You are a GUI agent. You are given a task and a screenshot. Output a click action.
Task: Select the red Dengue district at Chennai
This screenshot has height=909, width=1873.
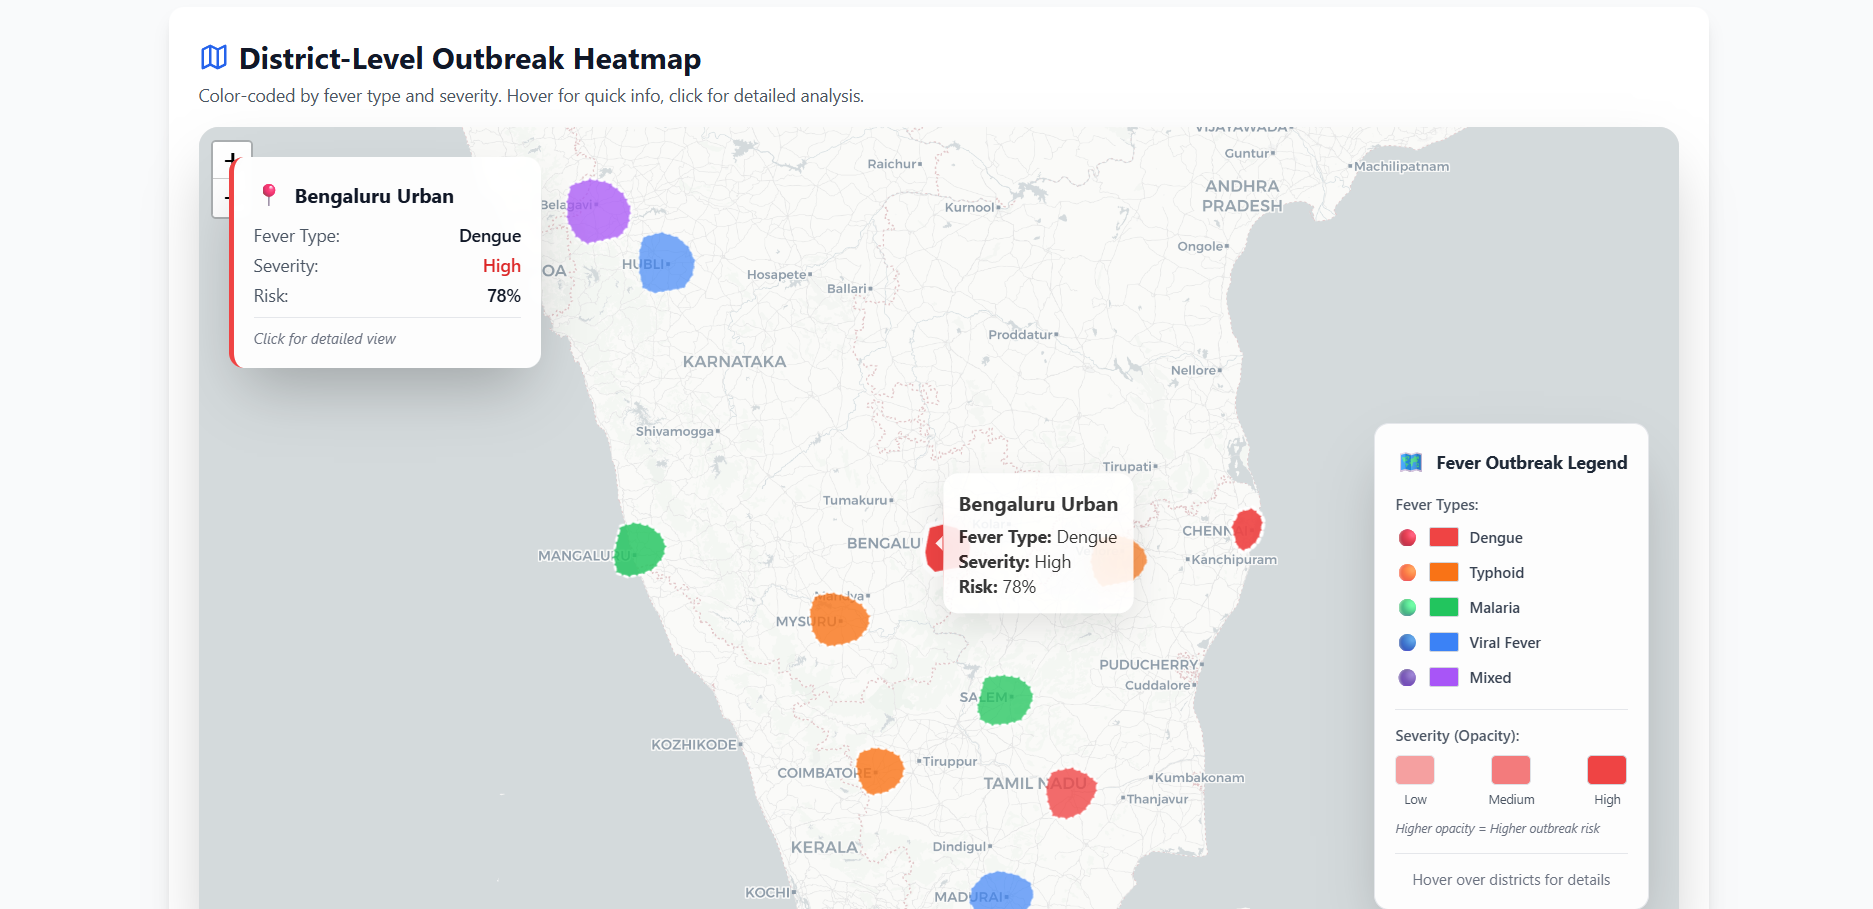tap(1247, 529)
